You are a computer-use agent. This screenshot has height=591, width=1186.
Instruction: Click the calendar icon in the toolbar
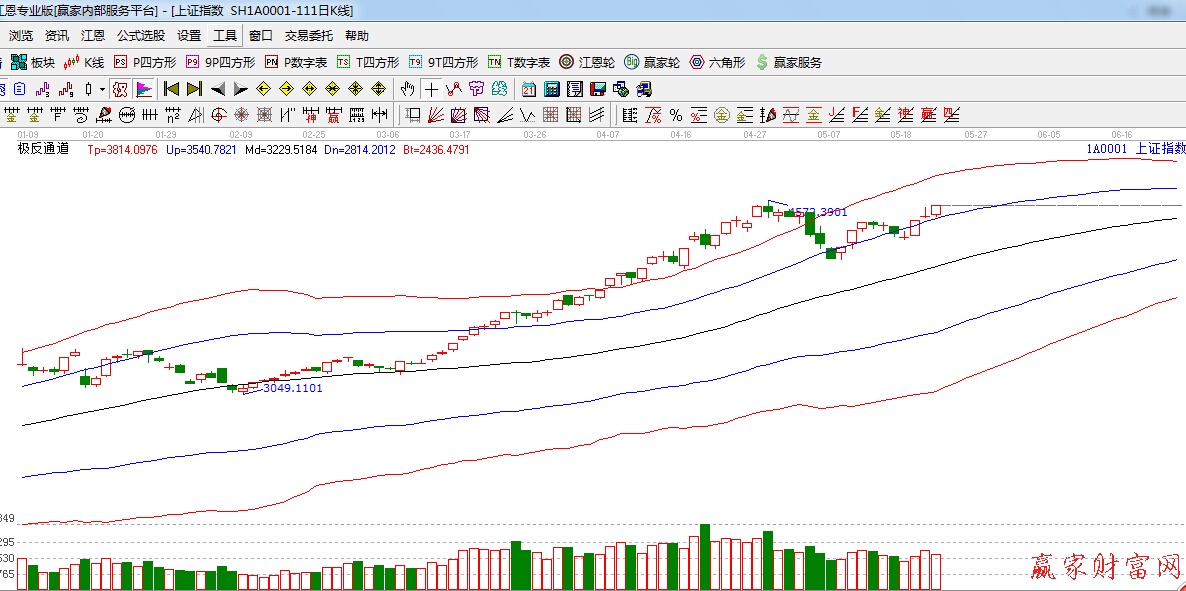tap(528, 89)
